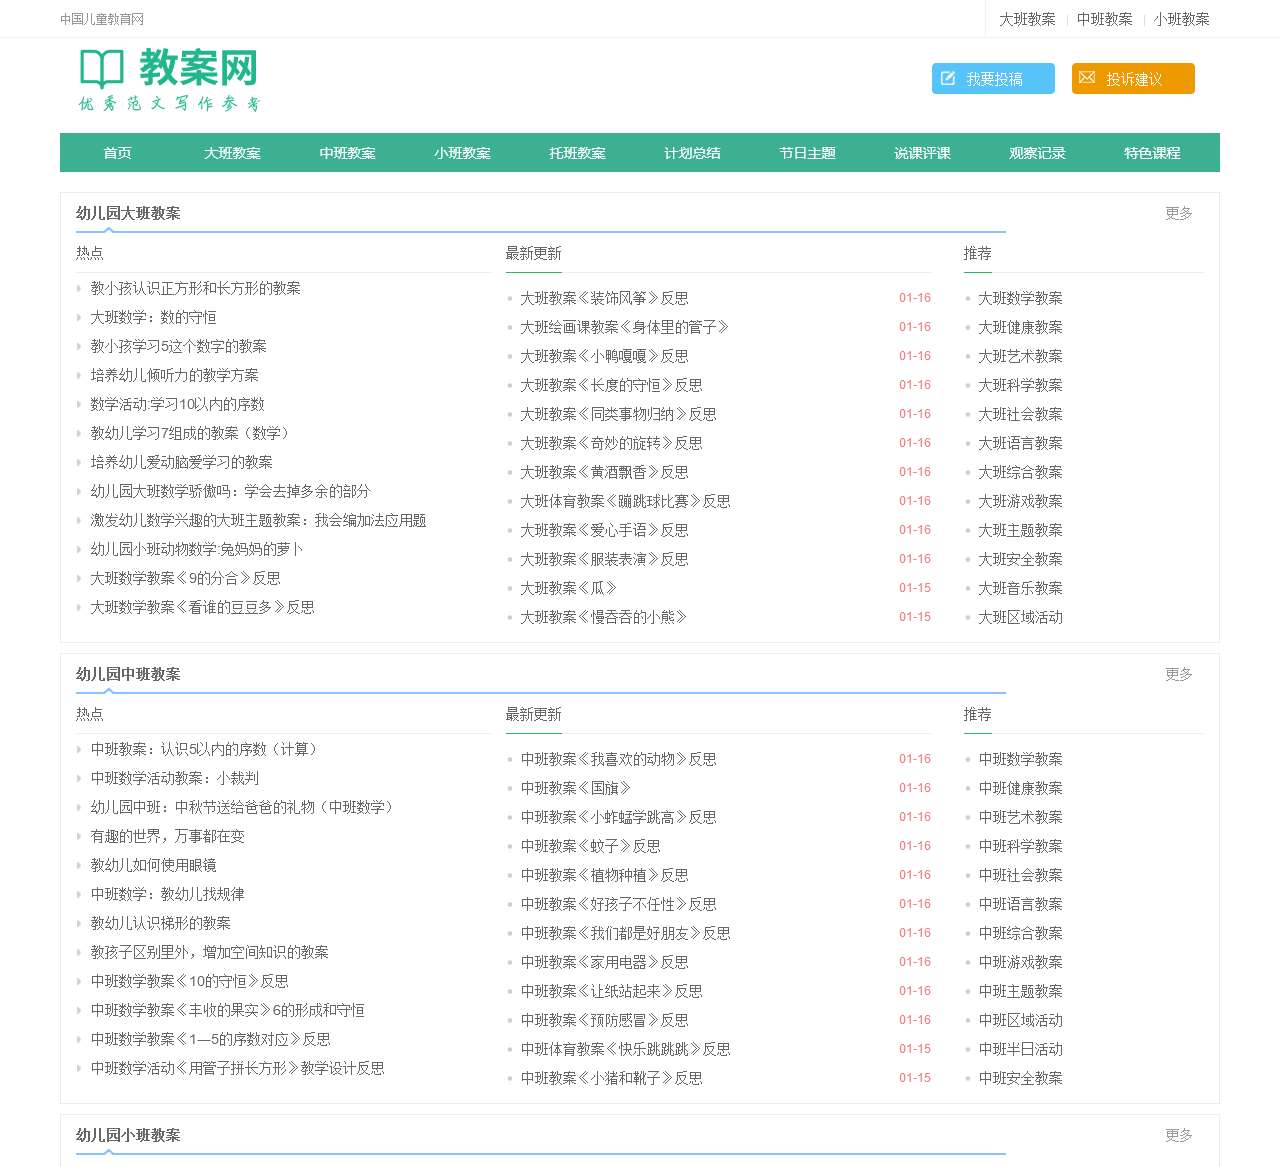The image size is (1280, 1167).
Task: Go to 首页 in navigation bar
Action: pos(117,153)
